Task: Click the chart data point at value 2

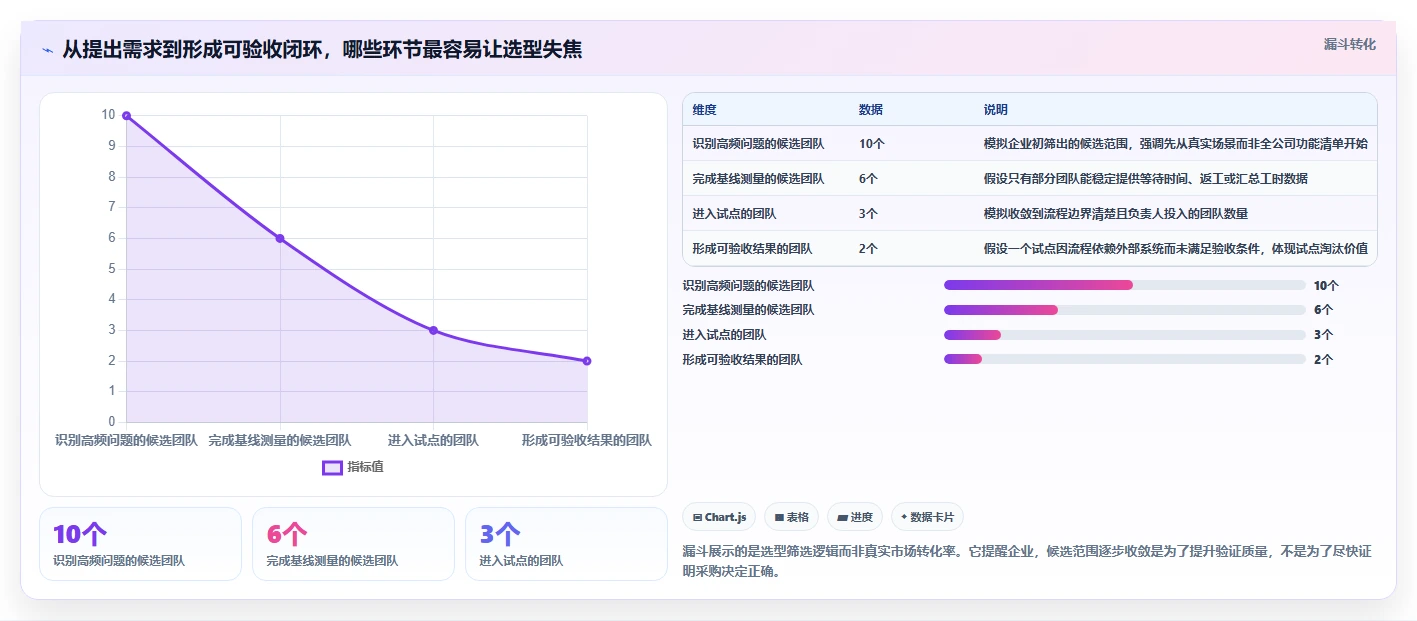Action: 587,361
